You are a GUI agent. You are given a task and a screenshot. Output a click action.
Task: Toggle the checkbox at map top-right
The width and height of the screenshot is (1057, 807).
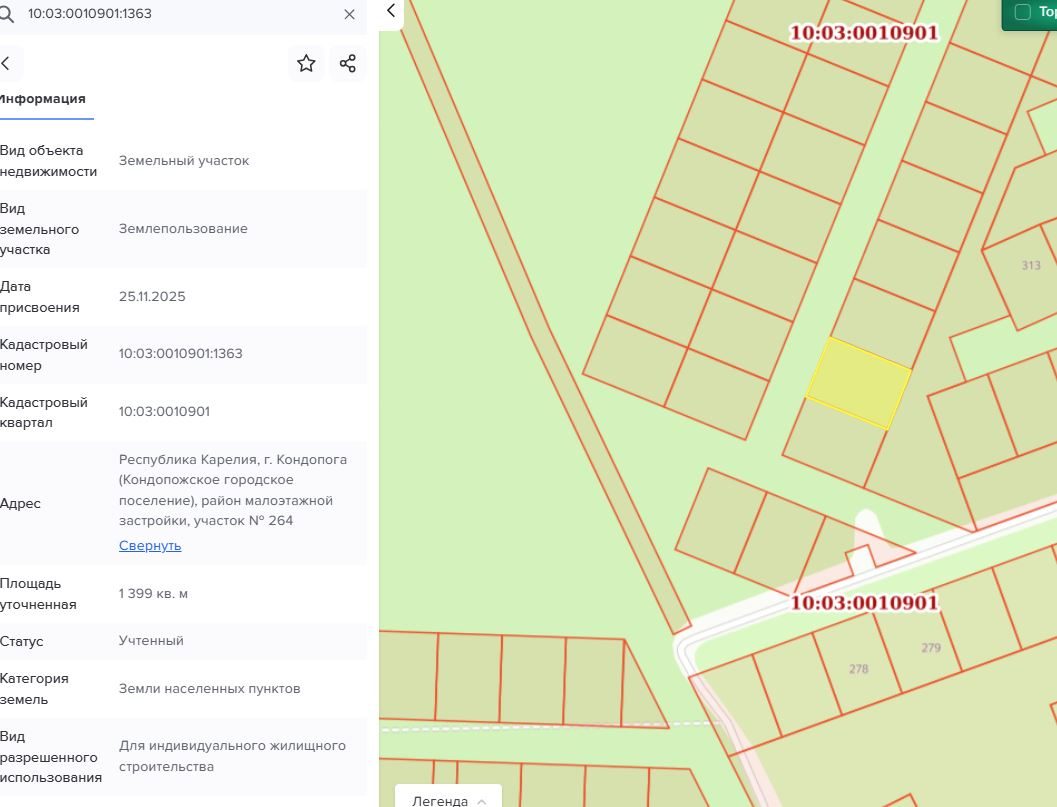[1023, 12]
